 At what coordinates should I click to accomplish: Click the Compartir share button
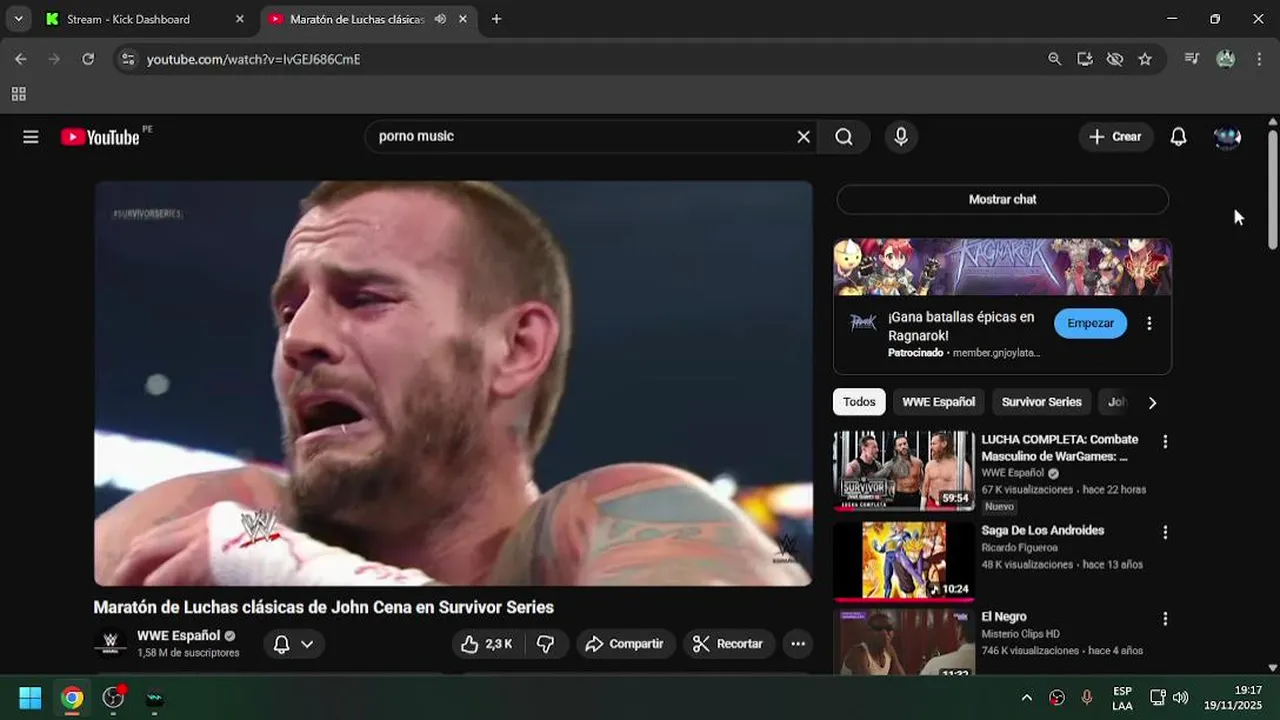click(624, 644)
